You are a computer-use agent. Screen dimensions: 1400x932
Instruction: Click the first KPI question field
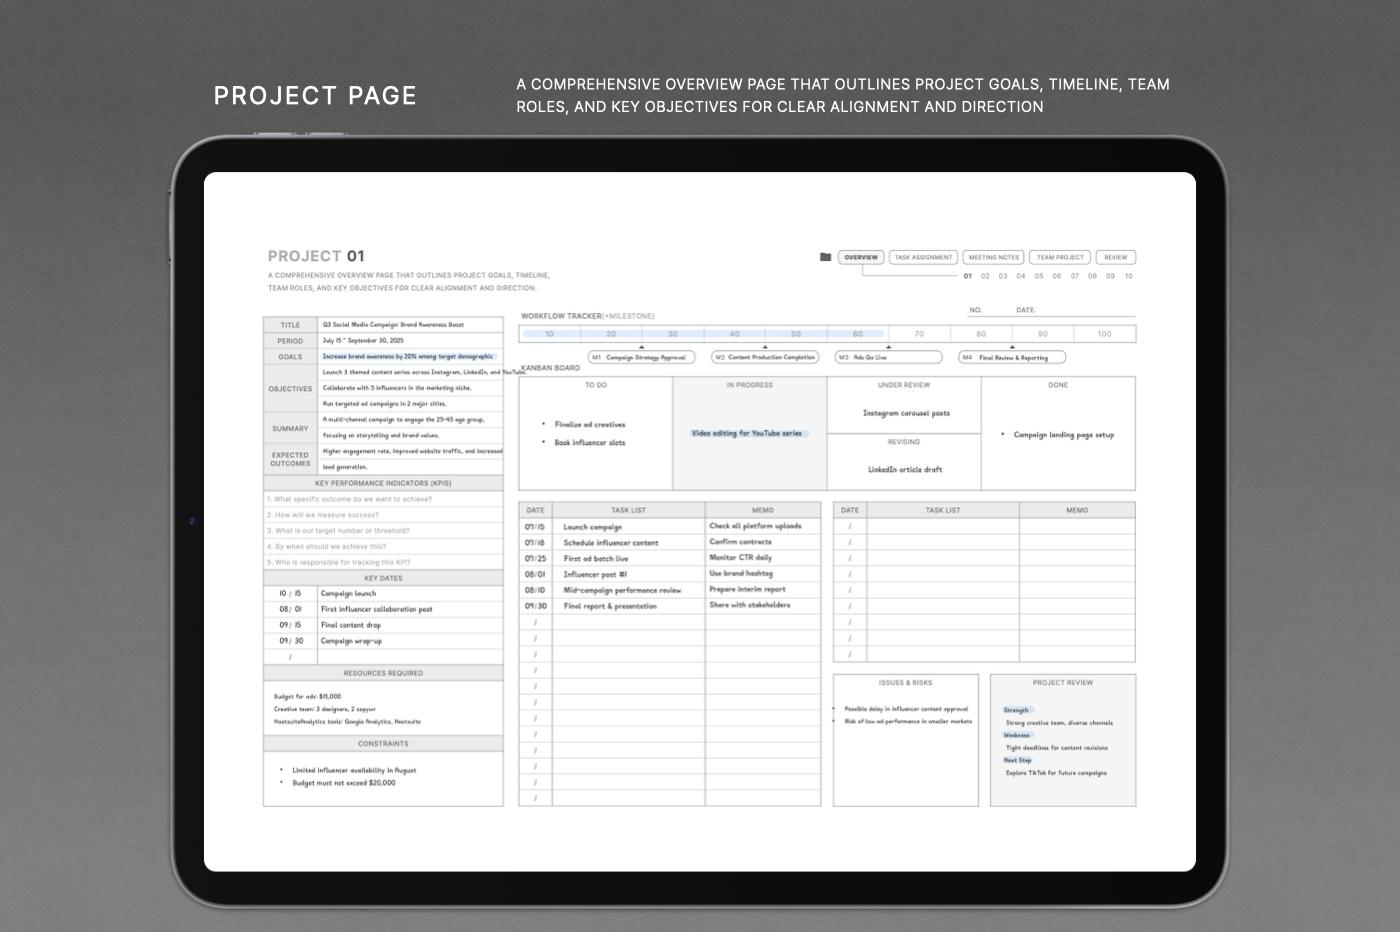point(383,499)
